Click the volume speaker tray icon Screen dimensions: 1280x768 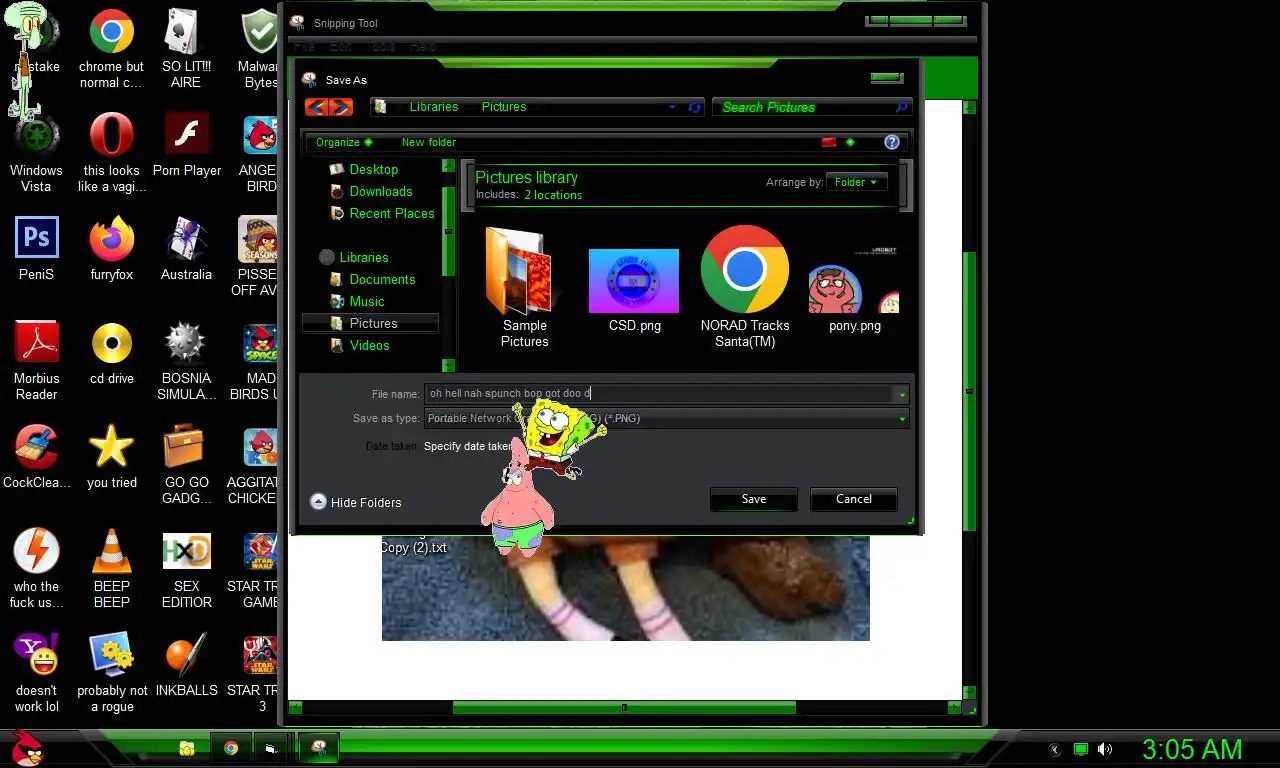click(1105, 749)
